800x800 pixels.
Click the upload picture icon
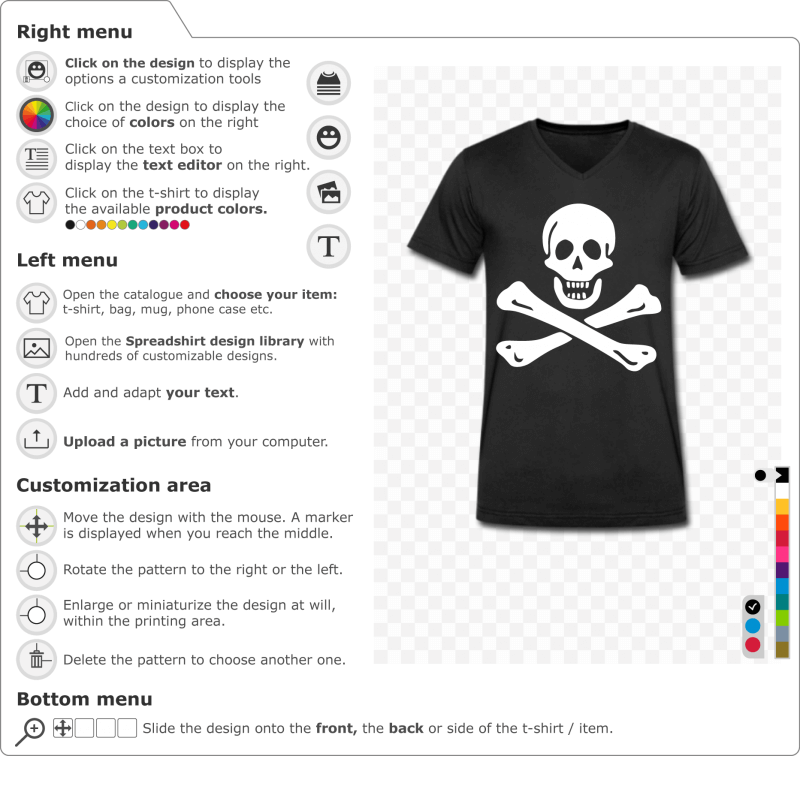point(36,439)
